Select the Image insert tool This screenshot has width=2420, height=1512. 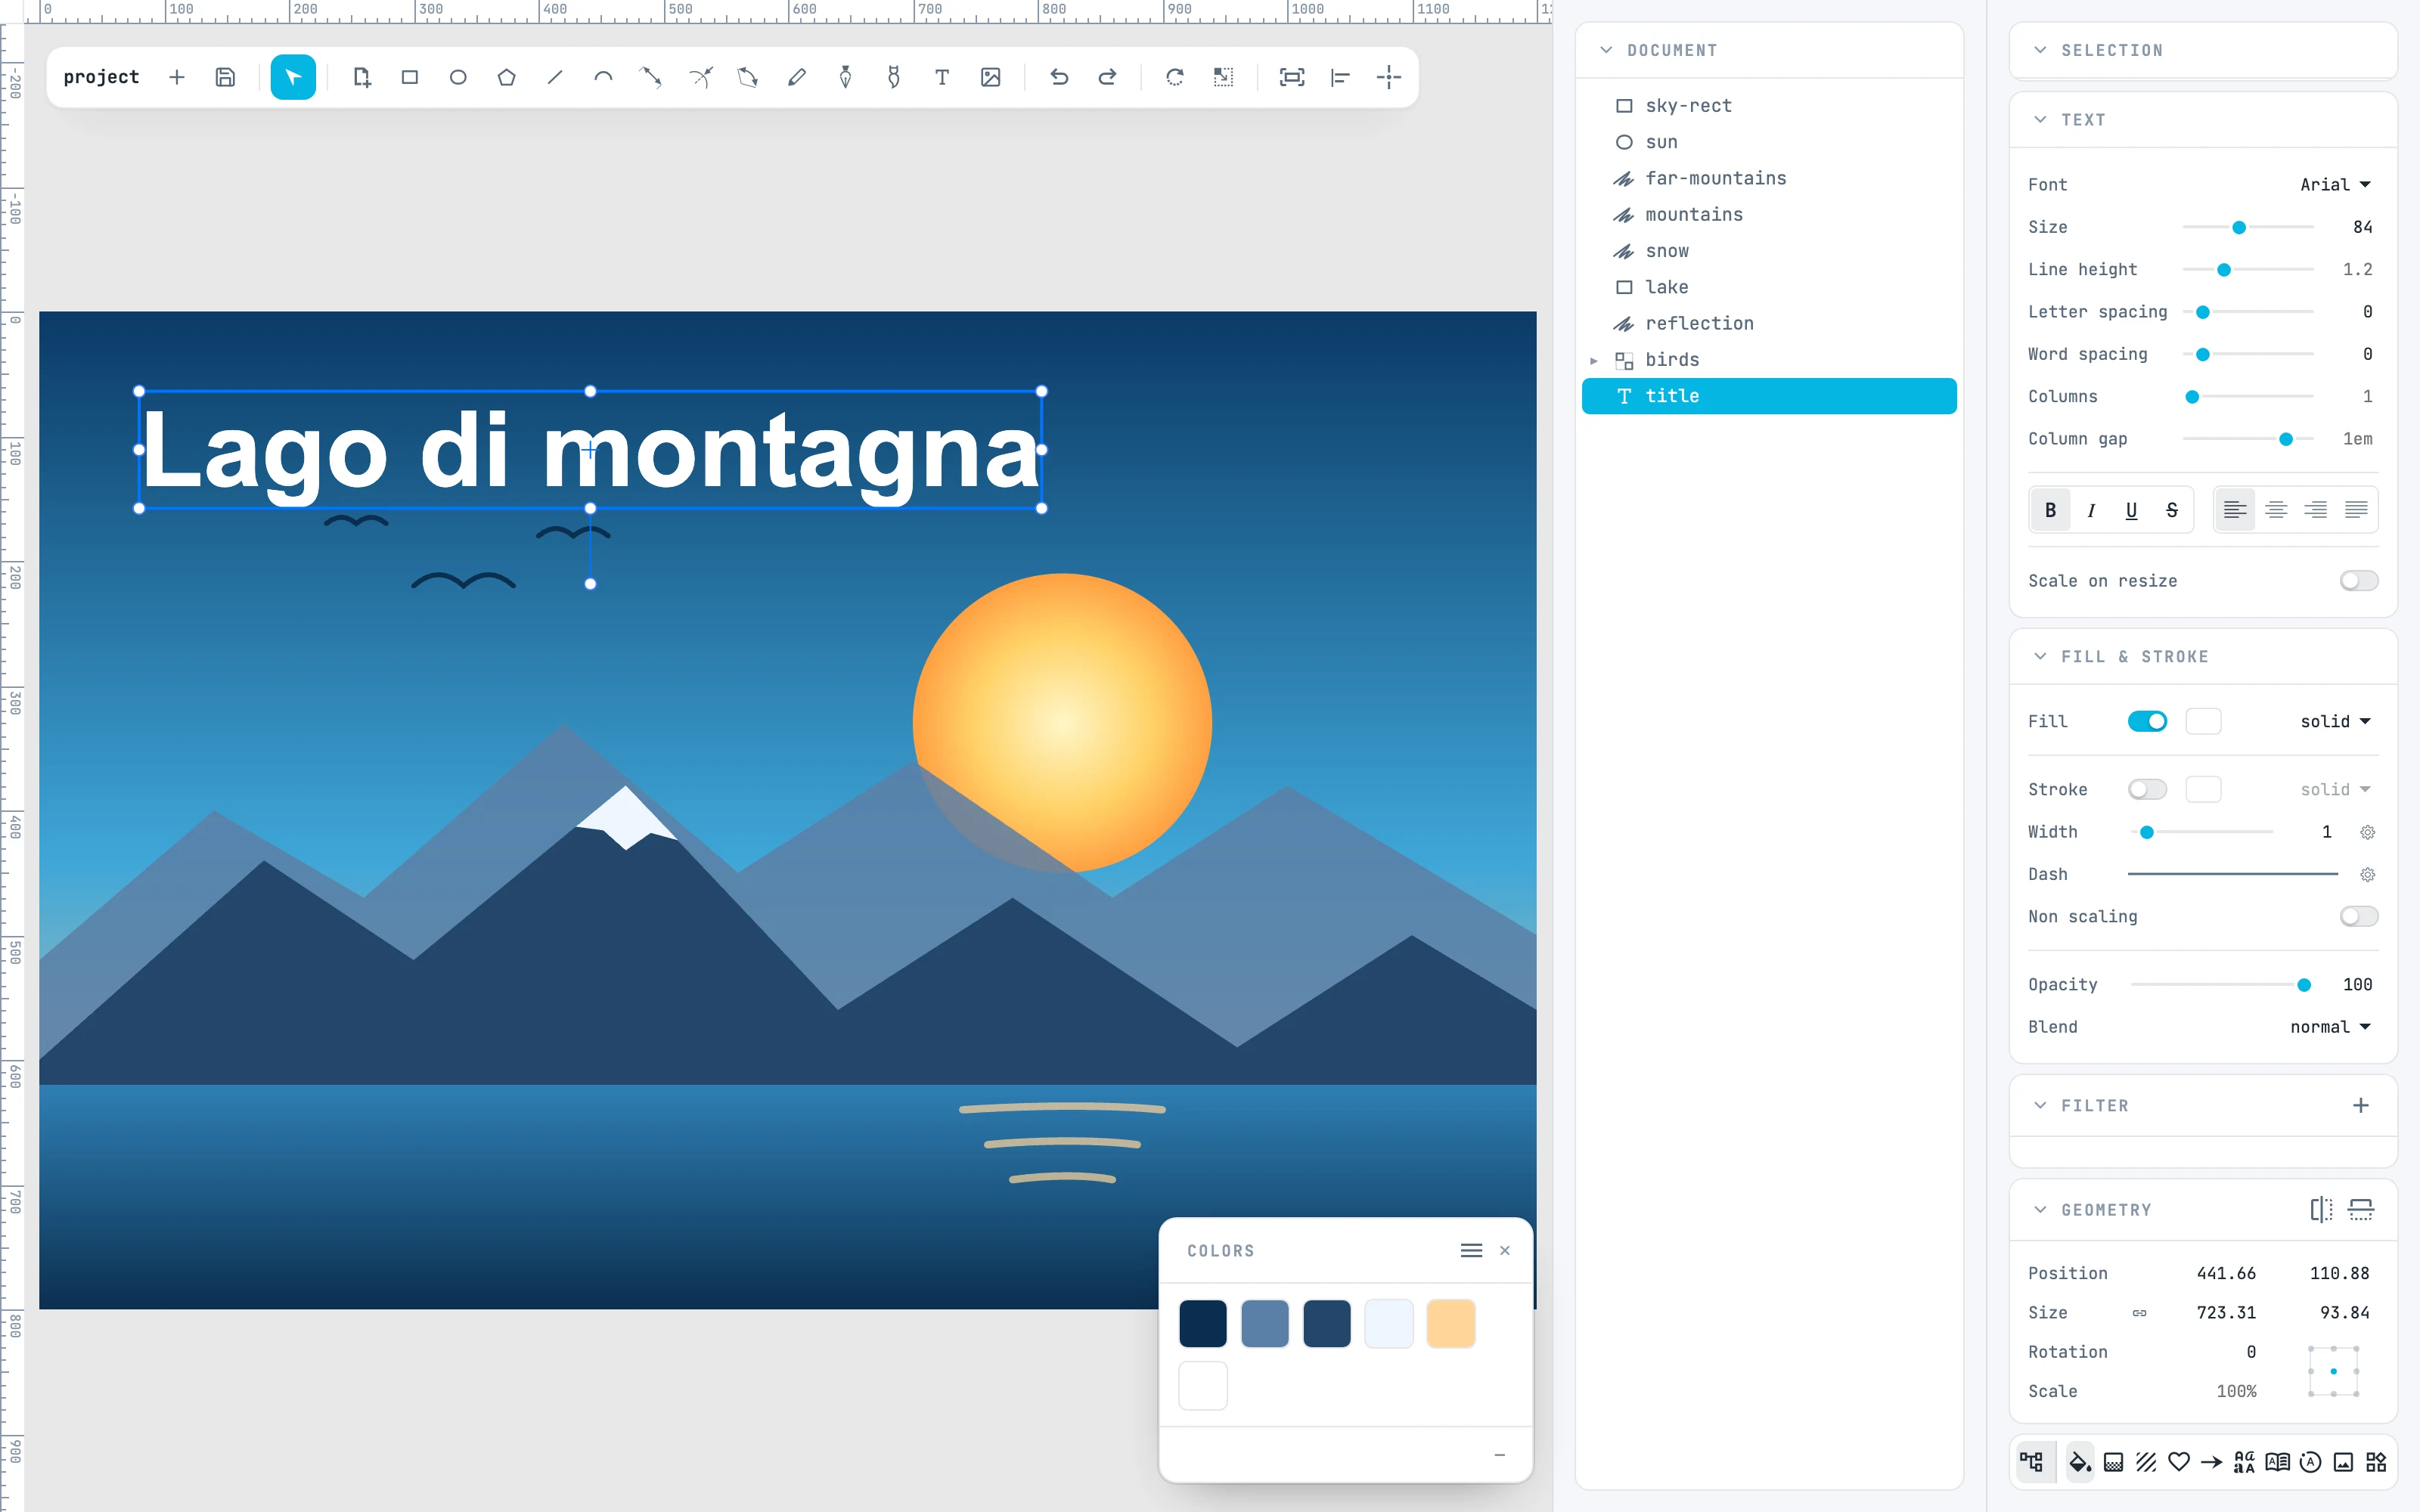pos(991,77)
